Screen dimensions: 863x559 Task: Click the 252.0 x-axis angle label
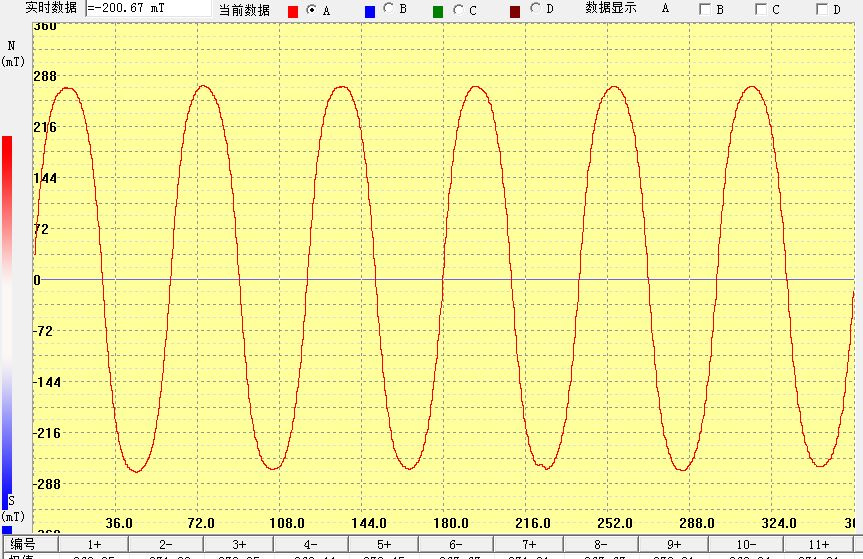[615, 523]
